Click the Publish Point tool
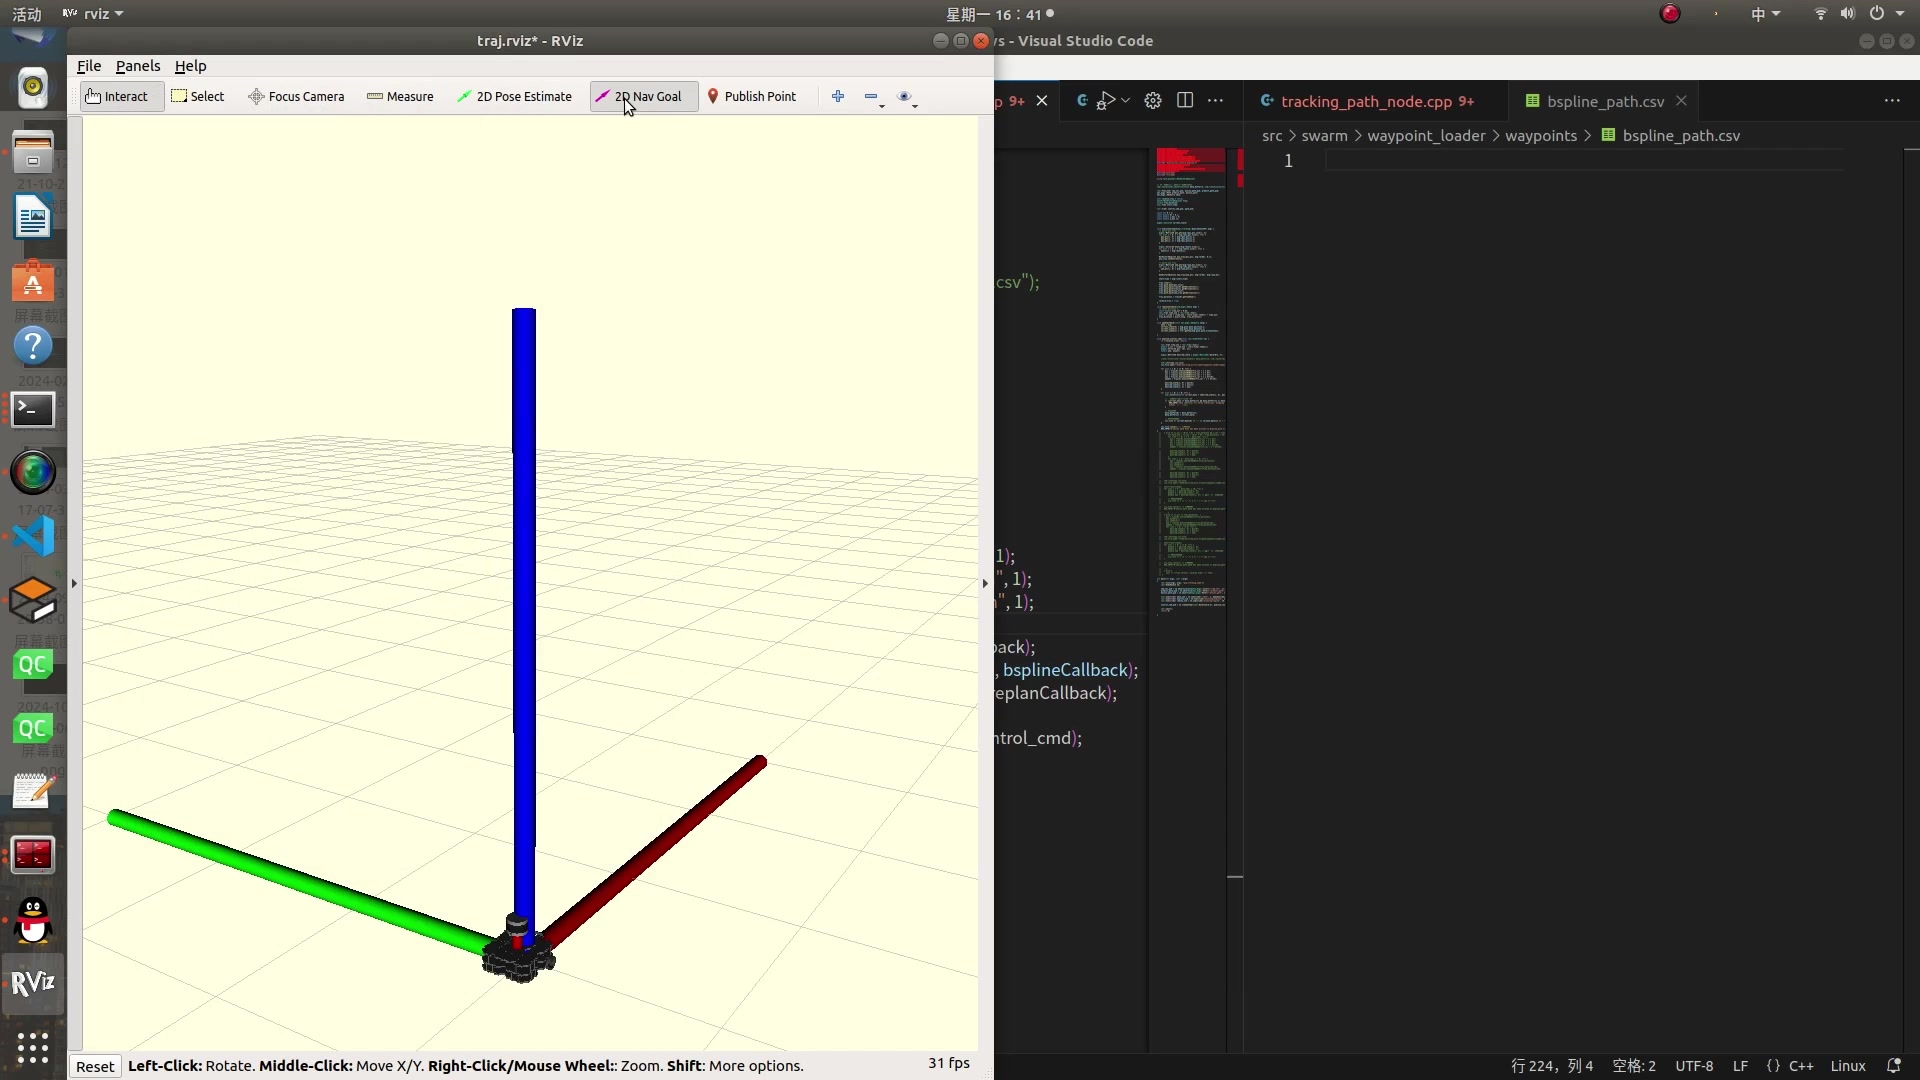 coord(752,96)
